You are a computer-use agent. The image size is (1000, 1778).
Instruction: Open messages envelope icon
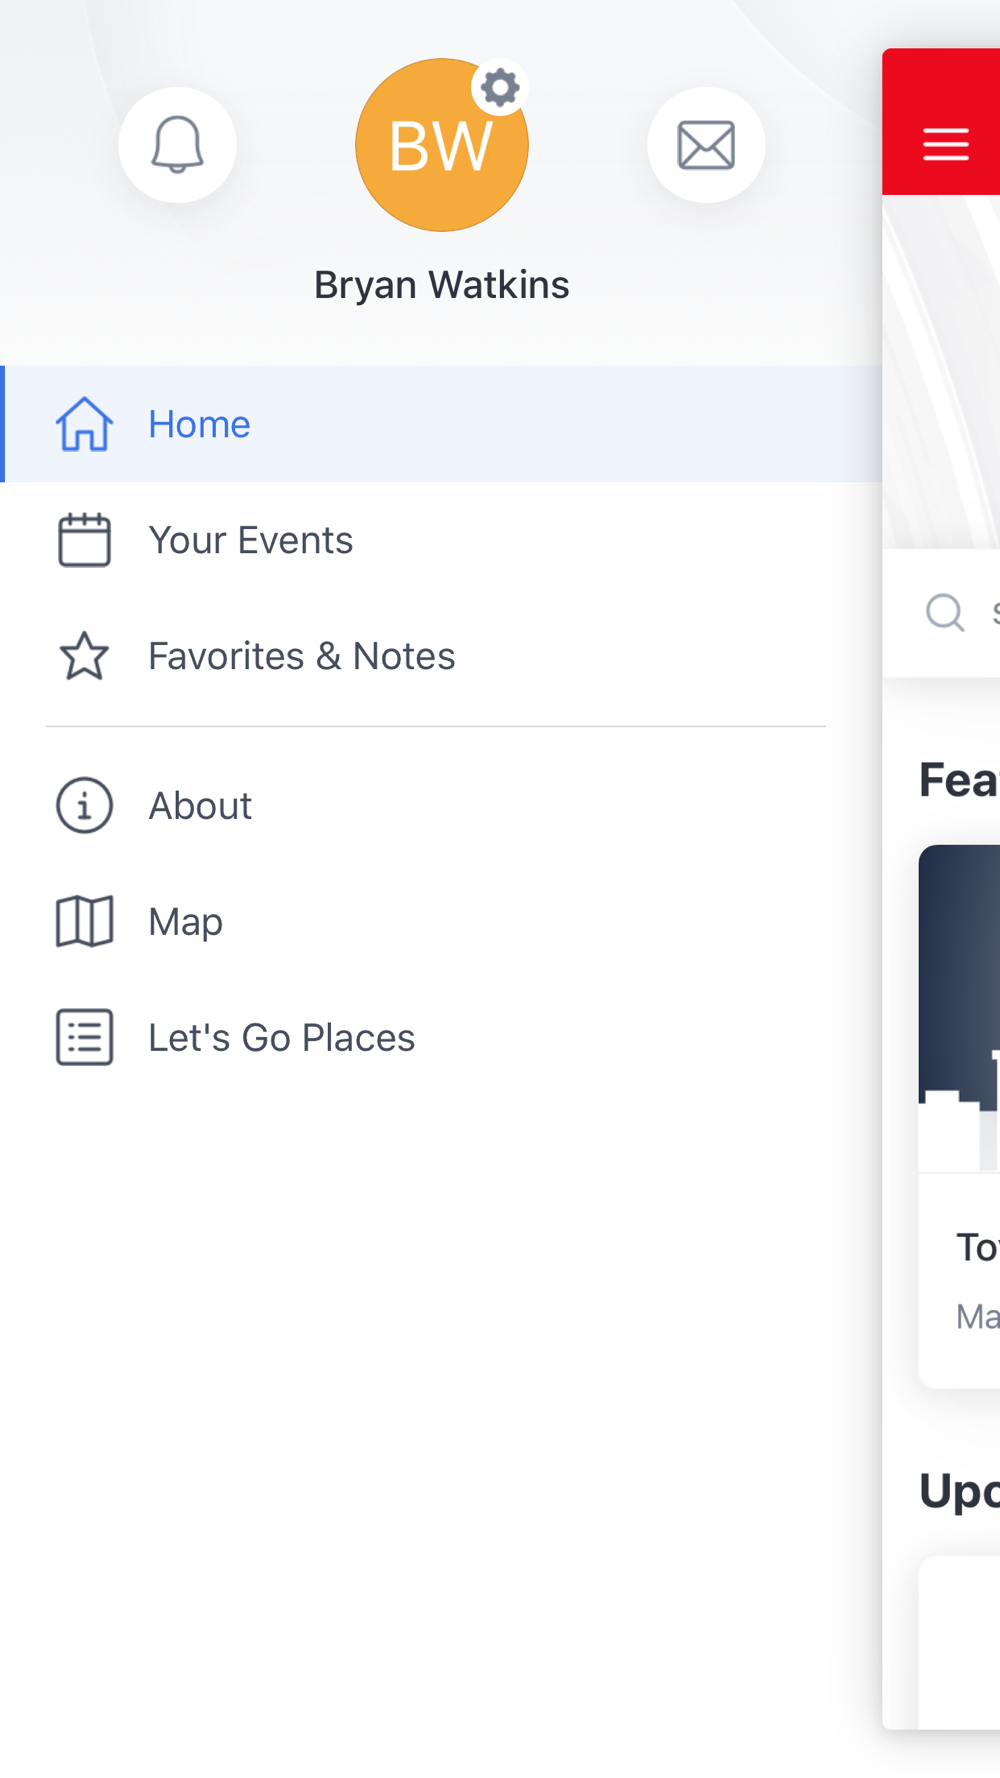point(706,145)
